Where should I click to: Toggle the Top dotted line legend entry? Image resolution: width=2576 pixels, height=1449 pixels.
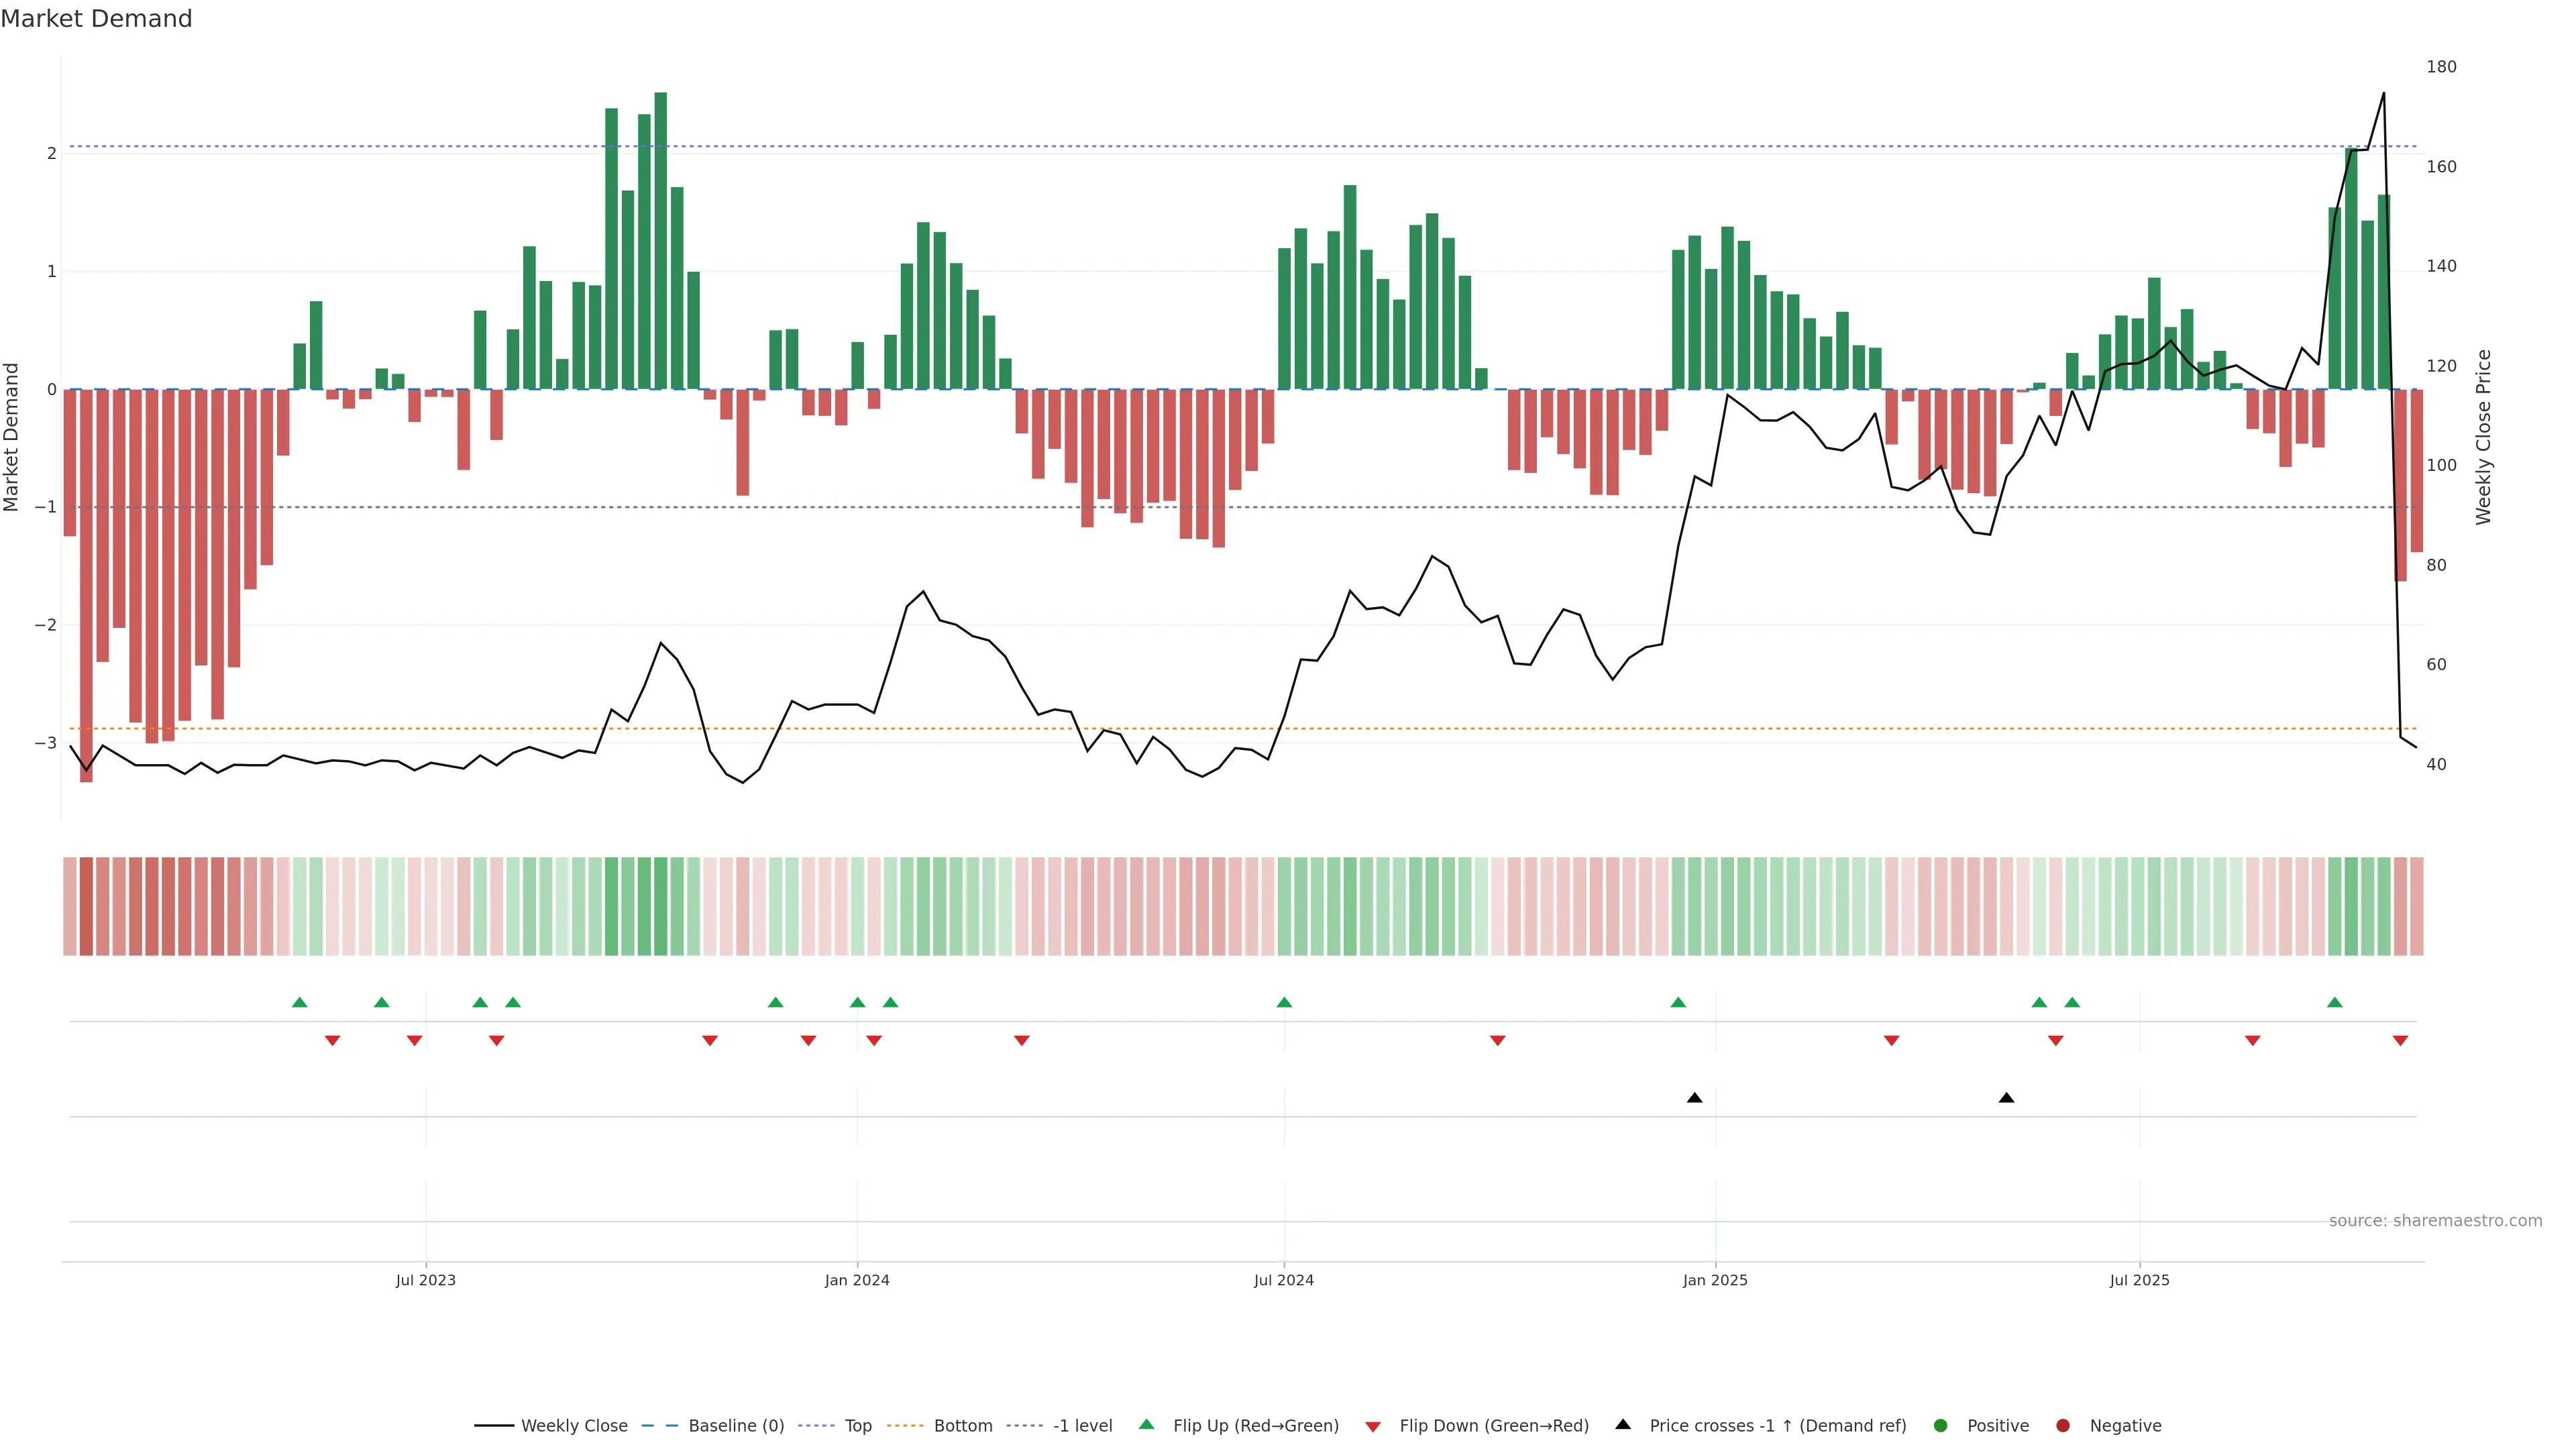(857, 1426)
